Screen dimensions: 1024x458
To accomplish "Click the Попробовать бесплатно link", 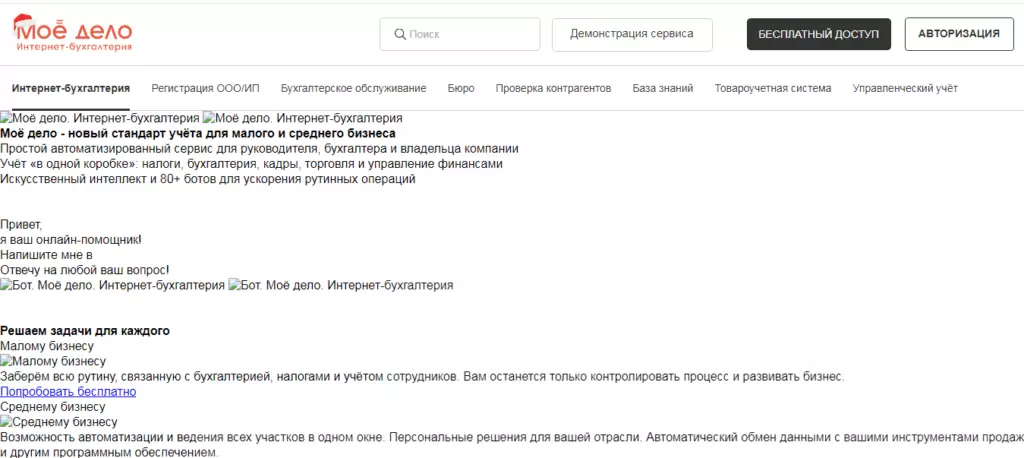I will 68,392.
